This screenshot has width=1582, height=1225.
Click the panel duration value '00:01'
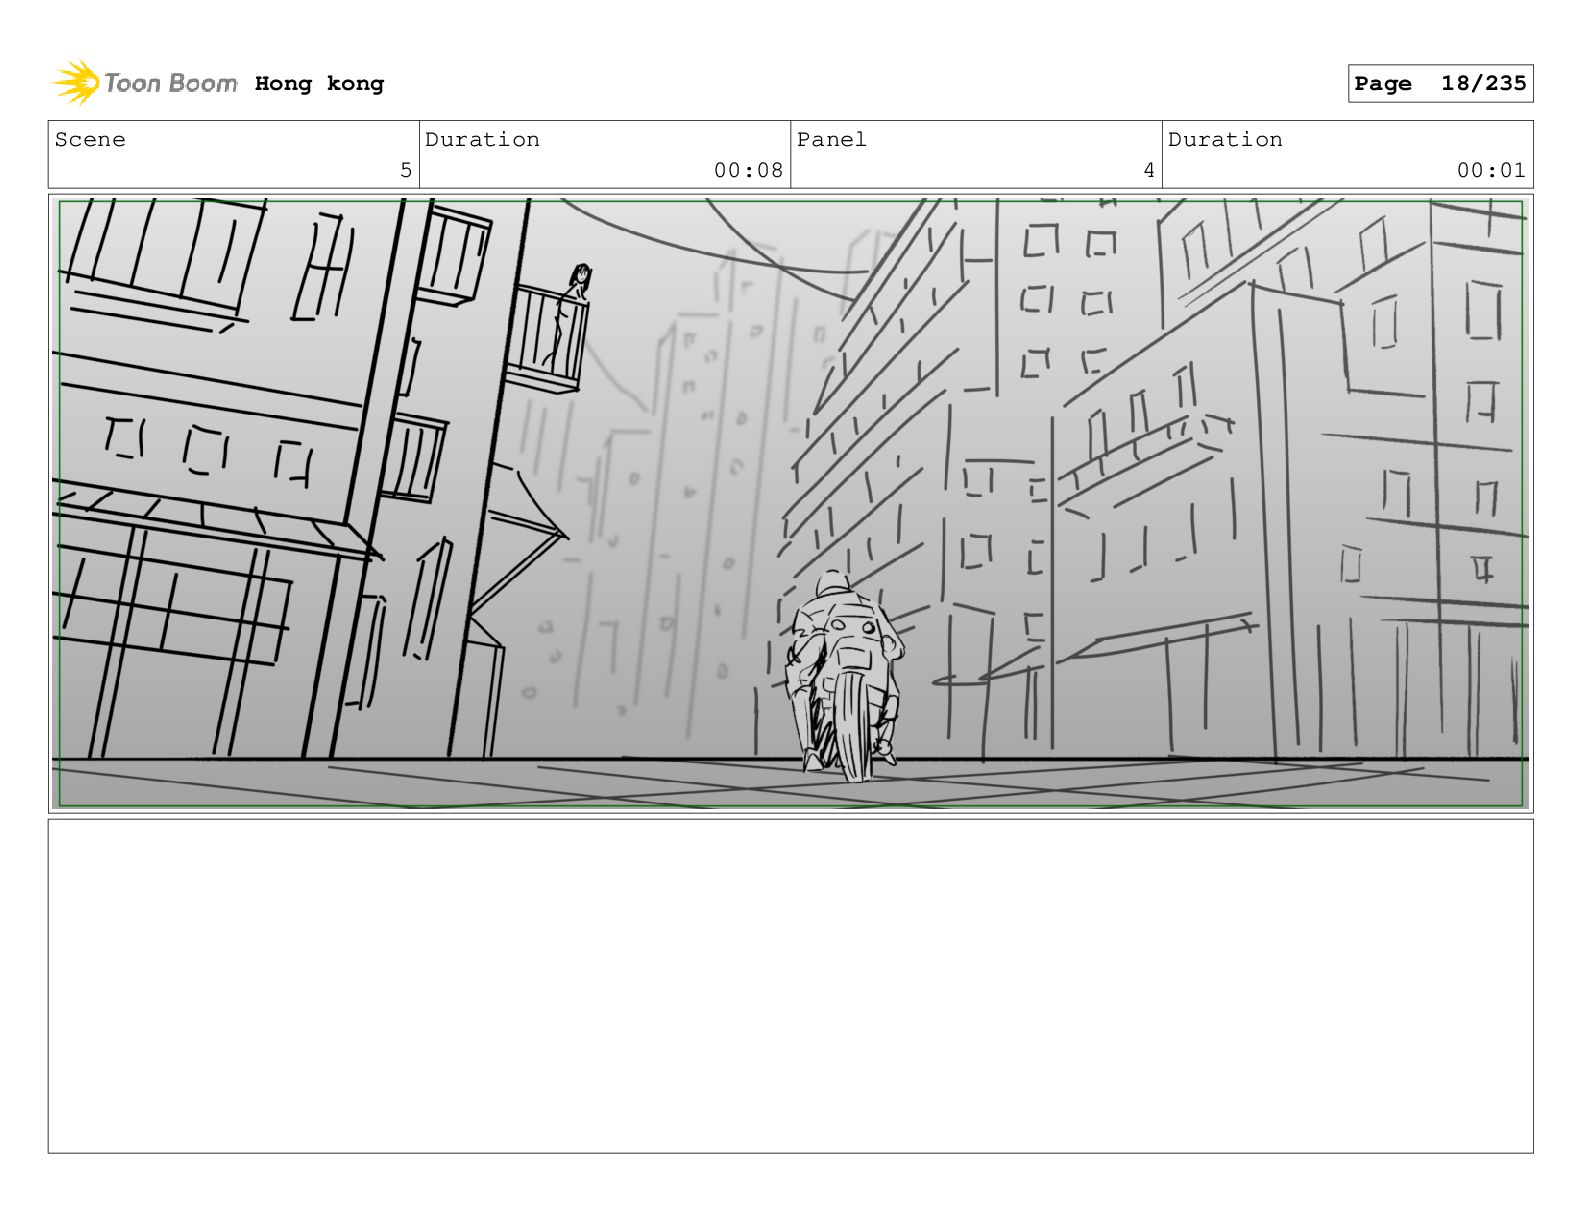point(1491,170)
